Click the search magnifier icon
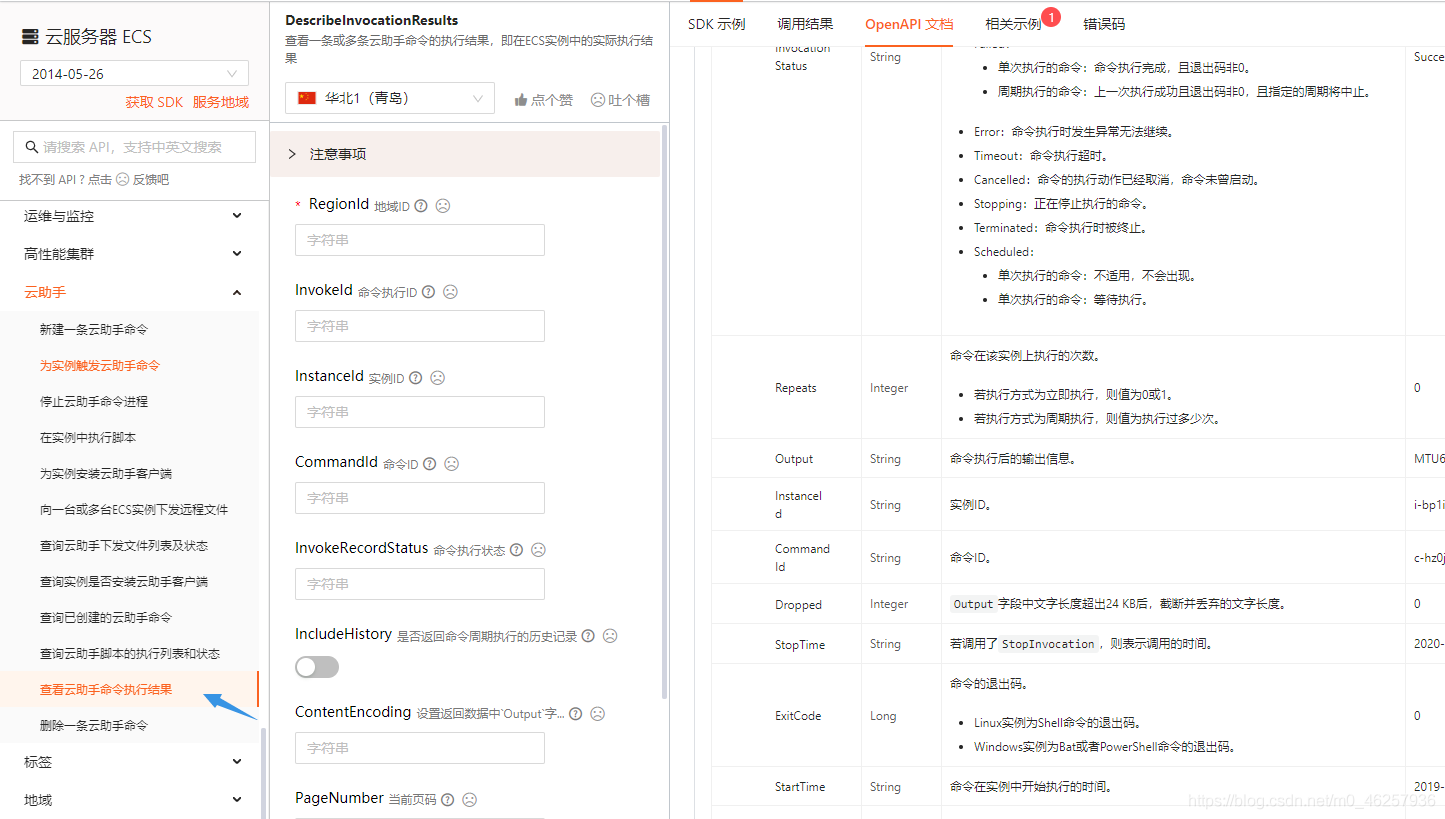The height and width of the screenshot is (819, 1445). (31, 147)
